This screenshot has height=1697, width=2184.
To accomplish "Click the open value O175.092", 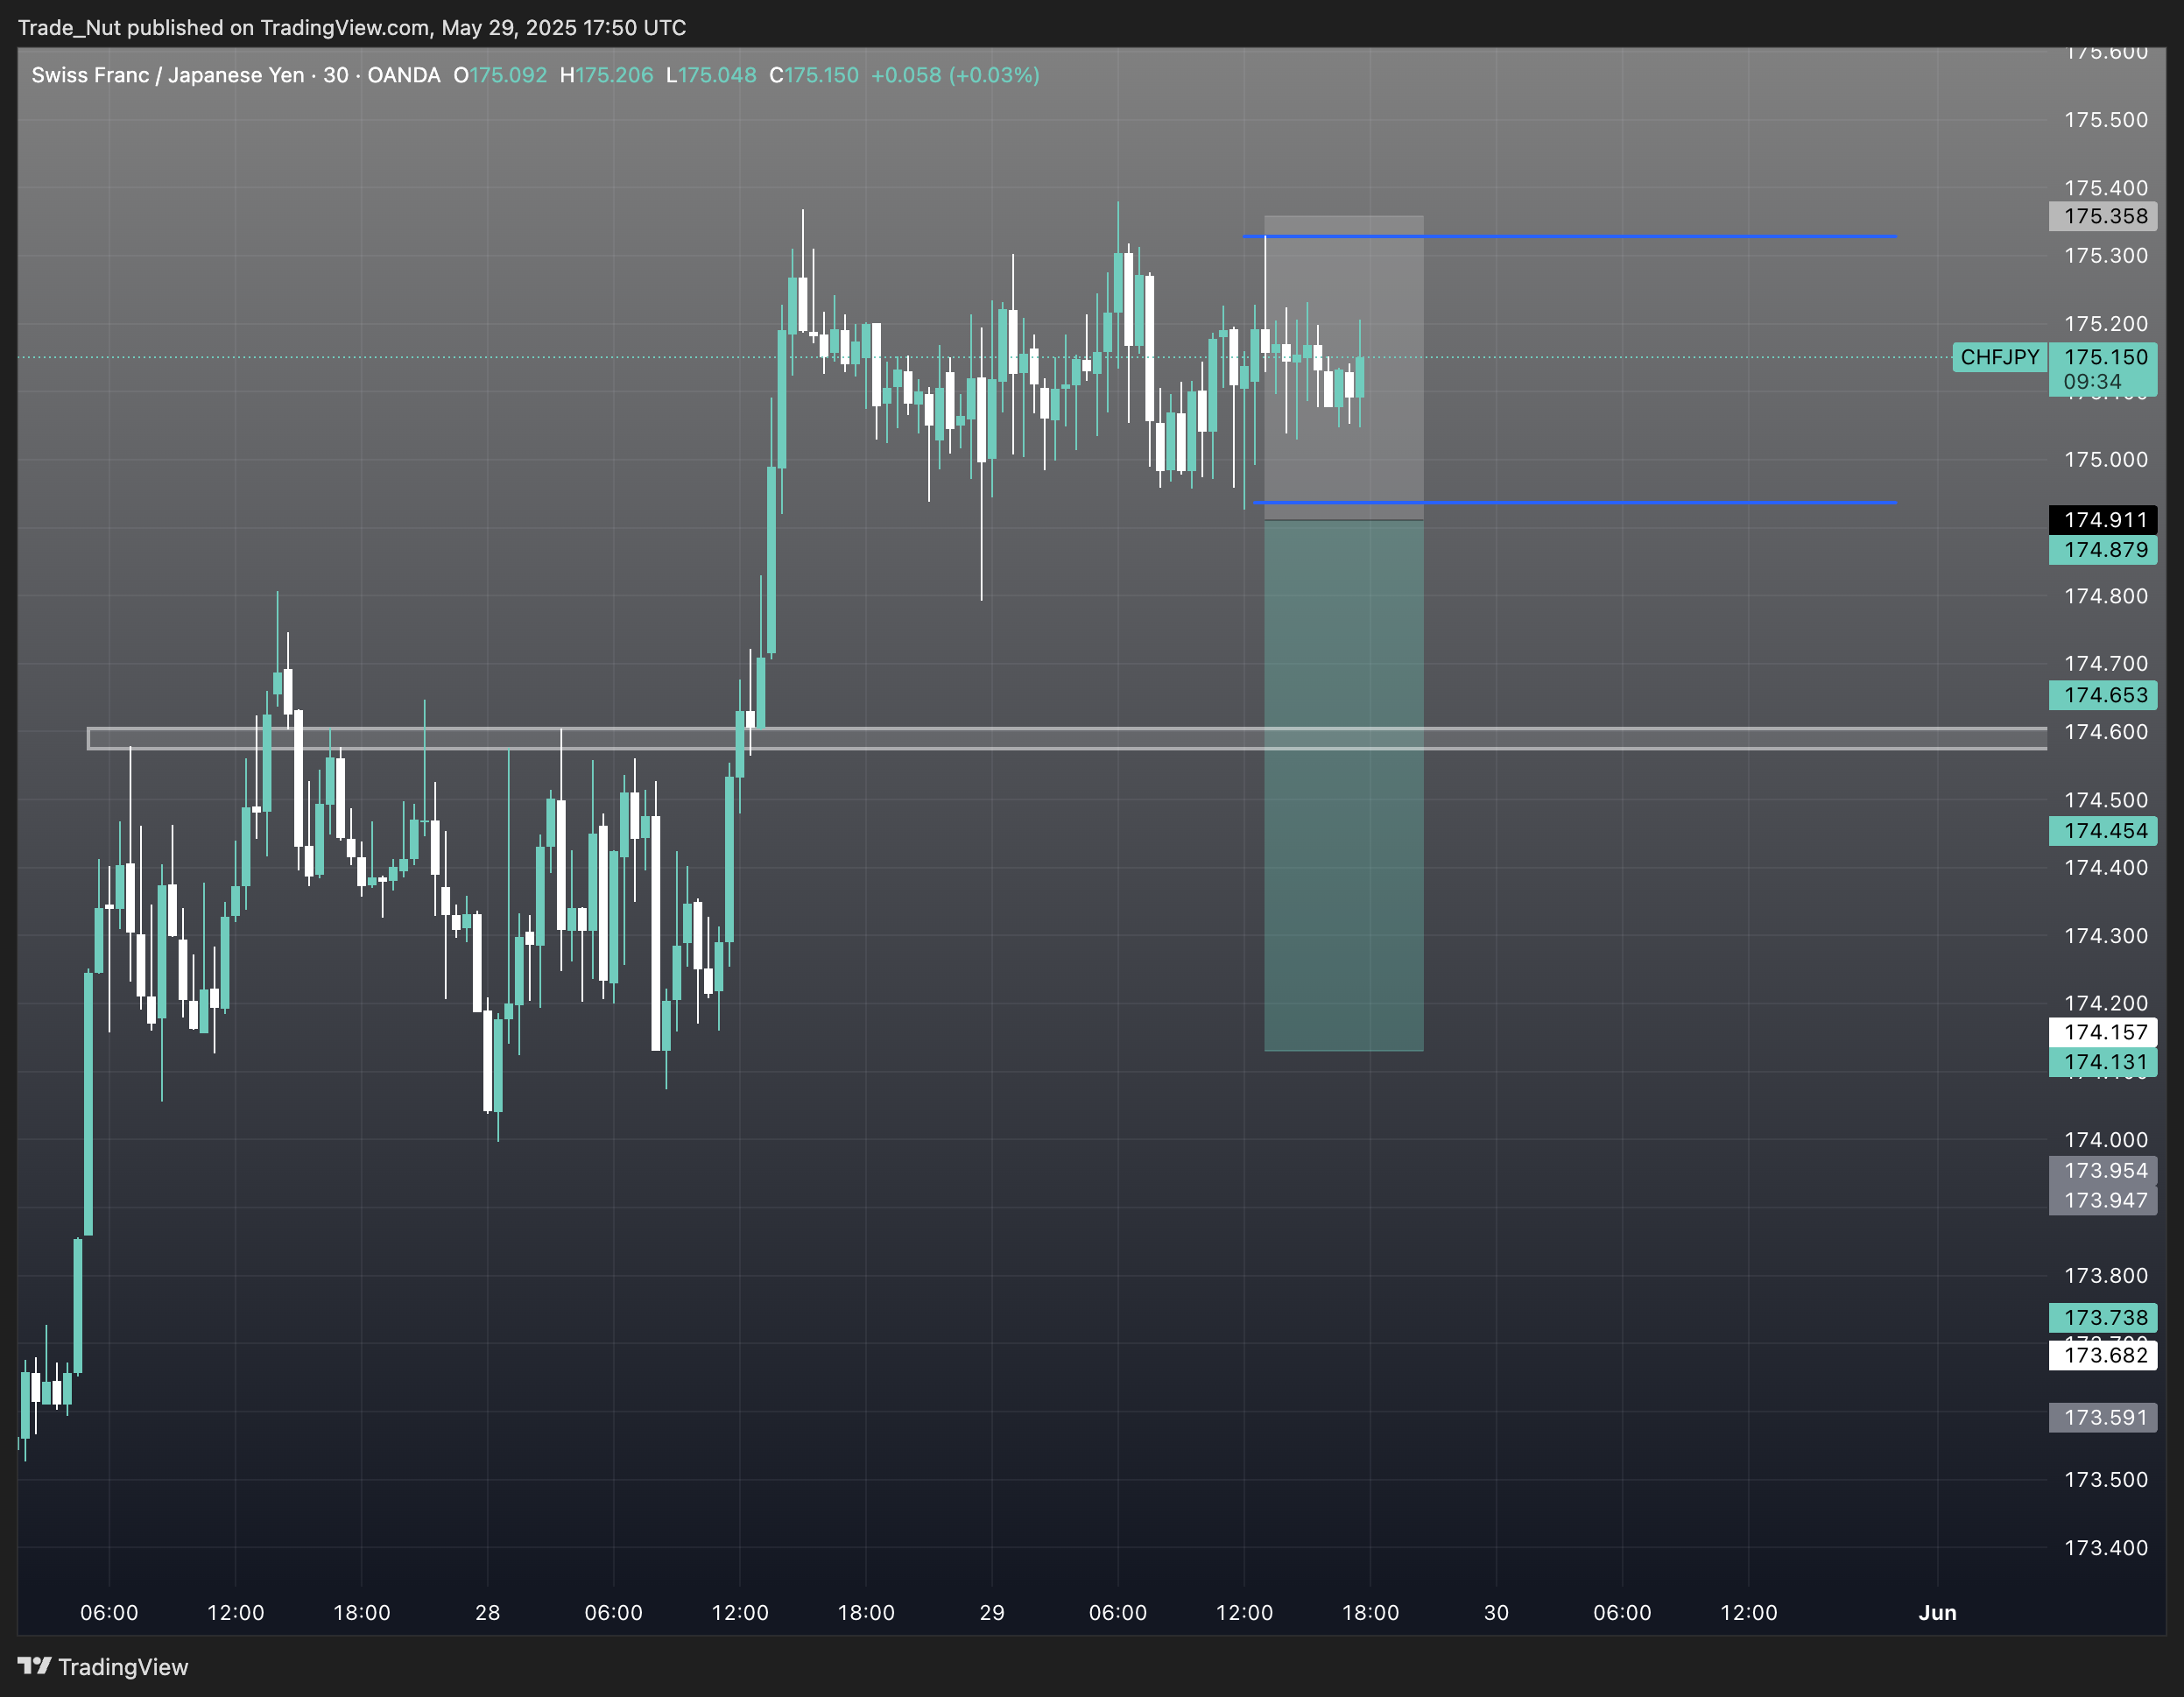I will tap(500, 75).
